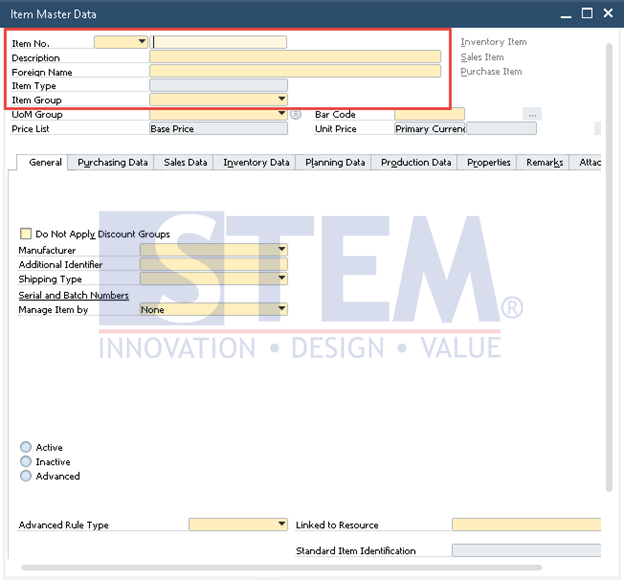Viewport: 624px width, 581px height.
Task: Focus the Description input field
Action: click(295, 57)
